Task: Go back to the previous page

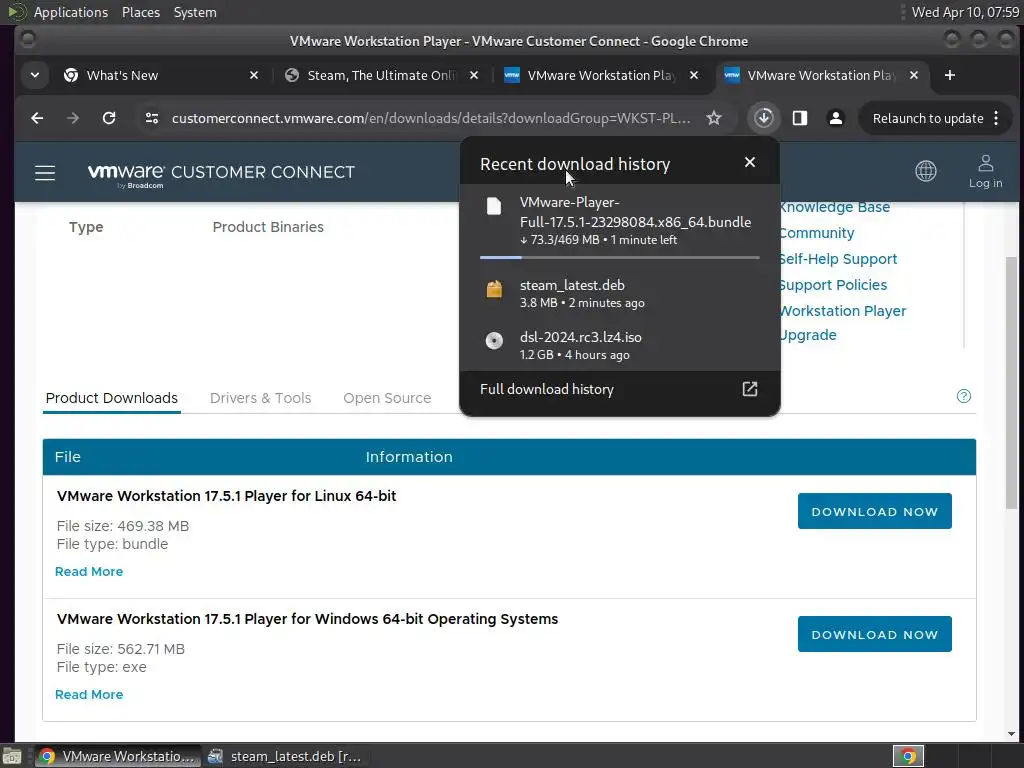Action: (37, 118)
